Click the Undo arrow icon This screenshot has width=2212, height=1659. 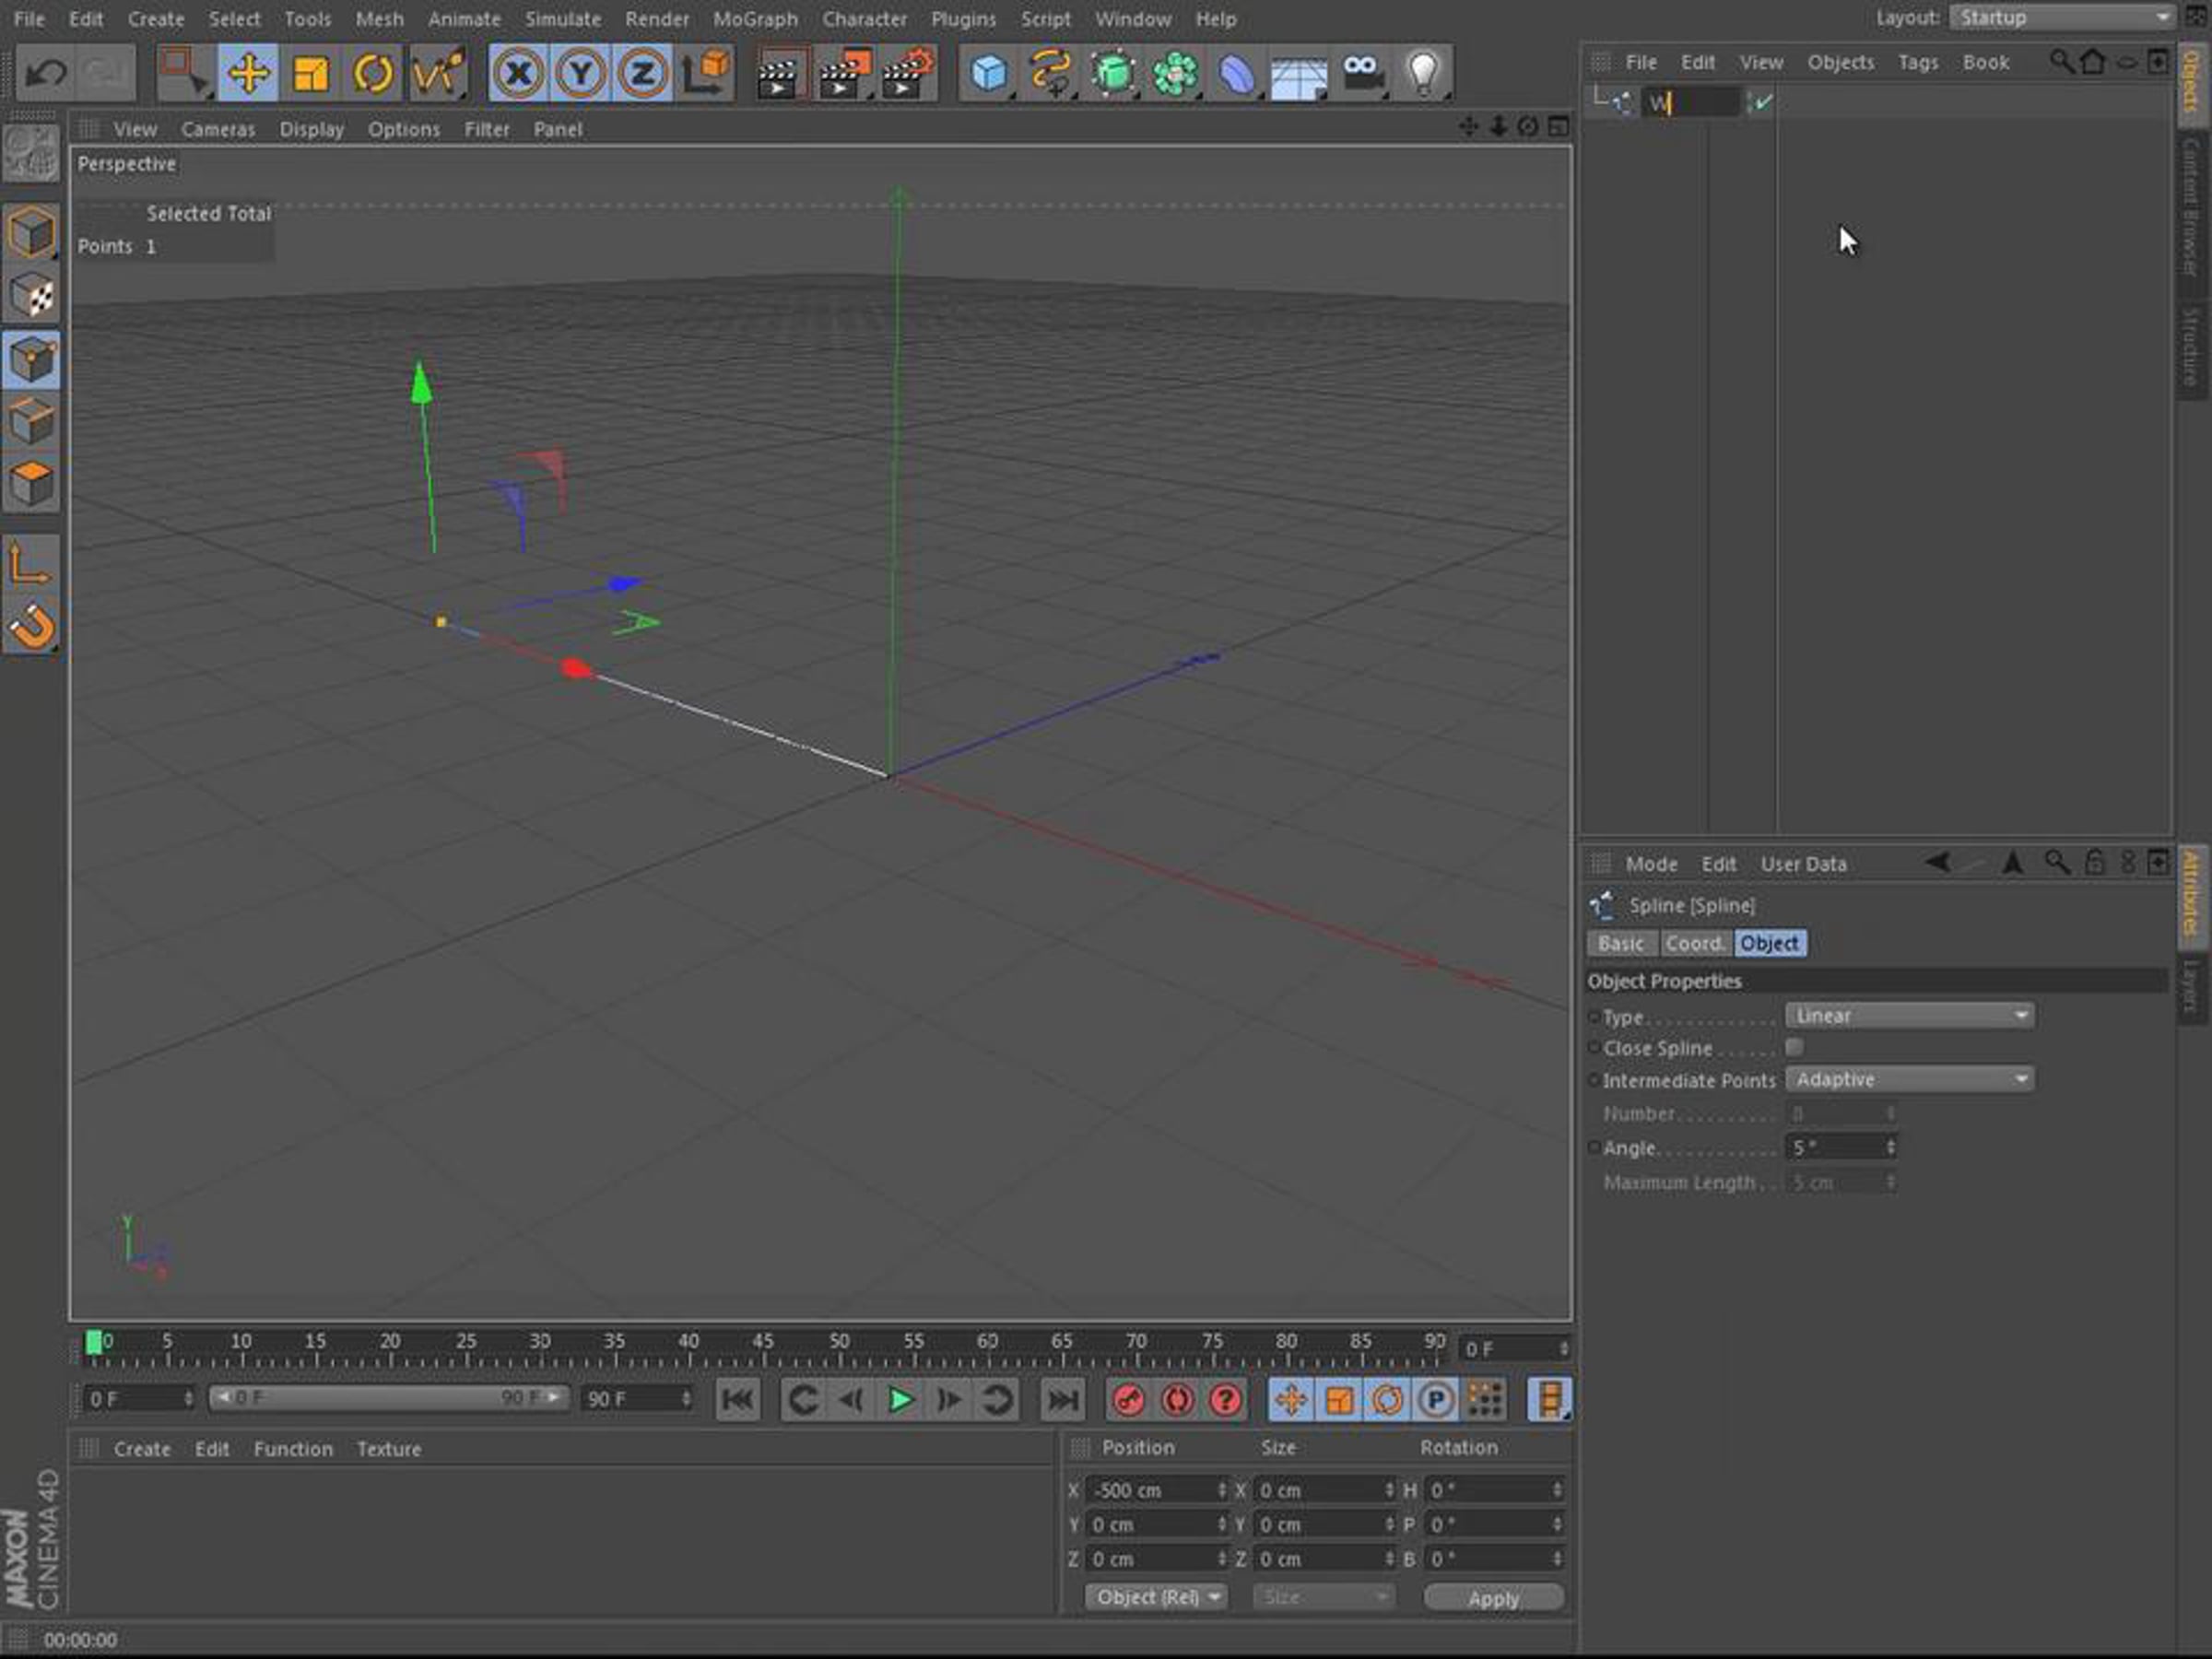point(45,73)
